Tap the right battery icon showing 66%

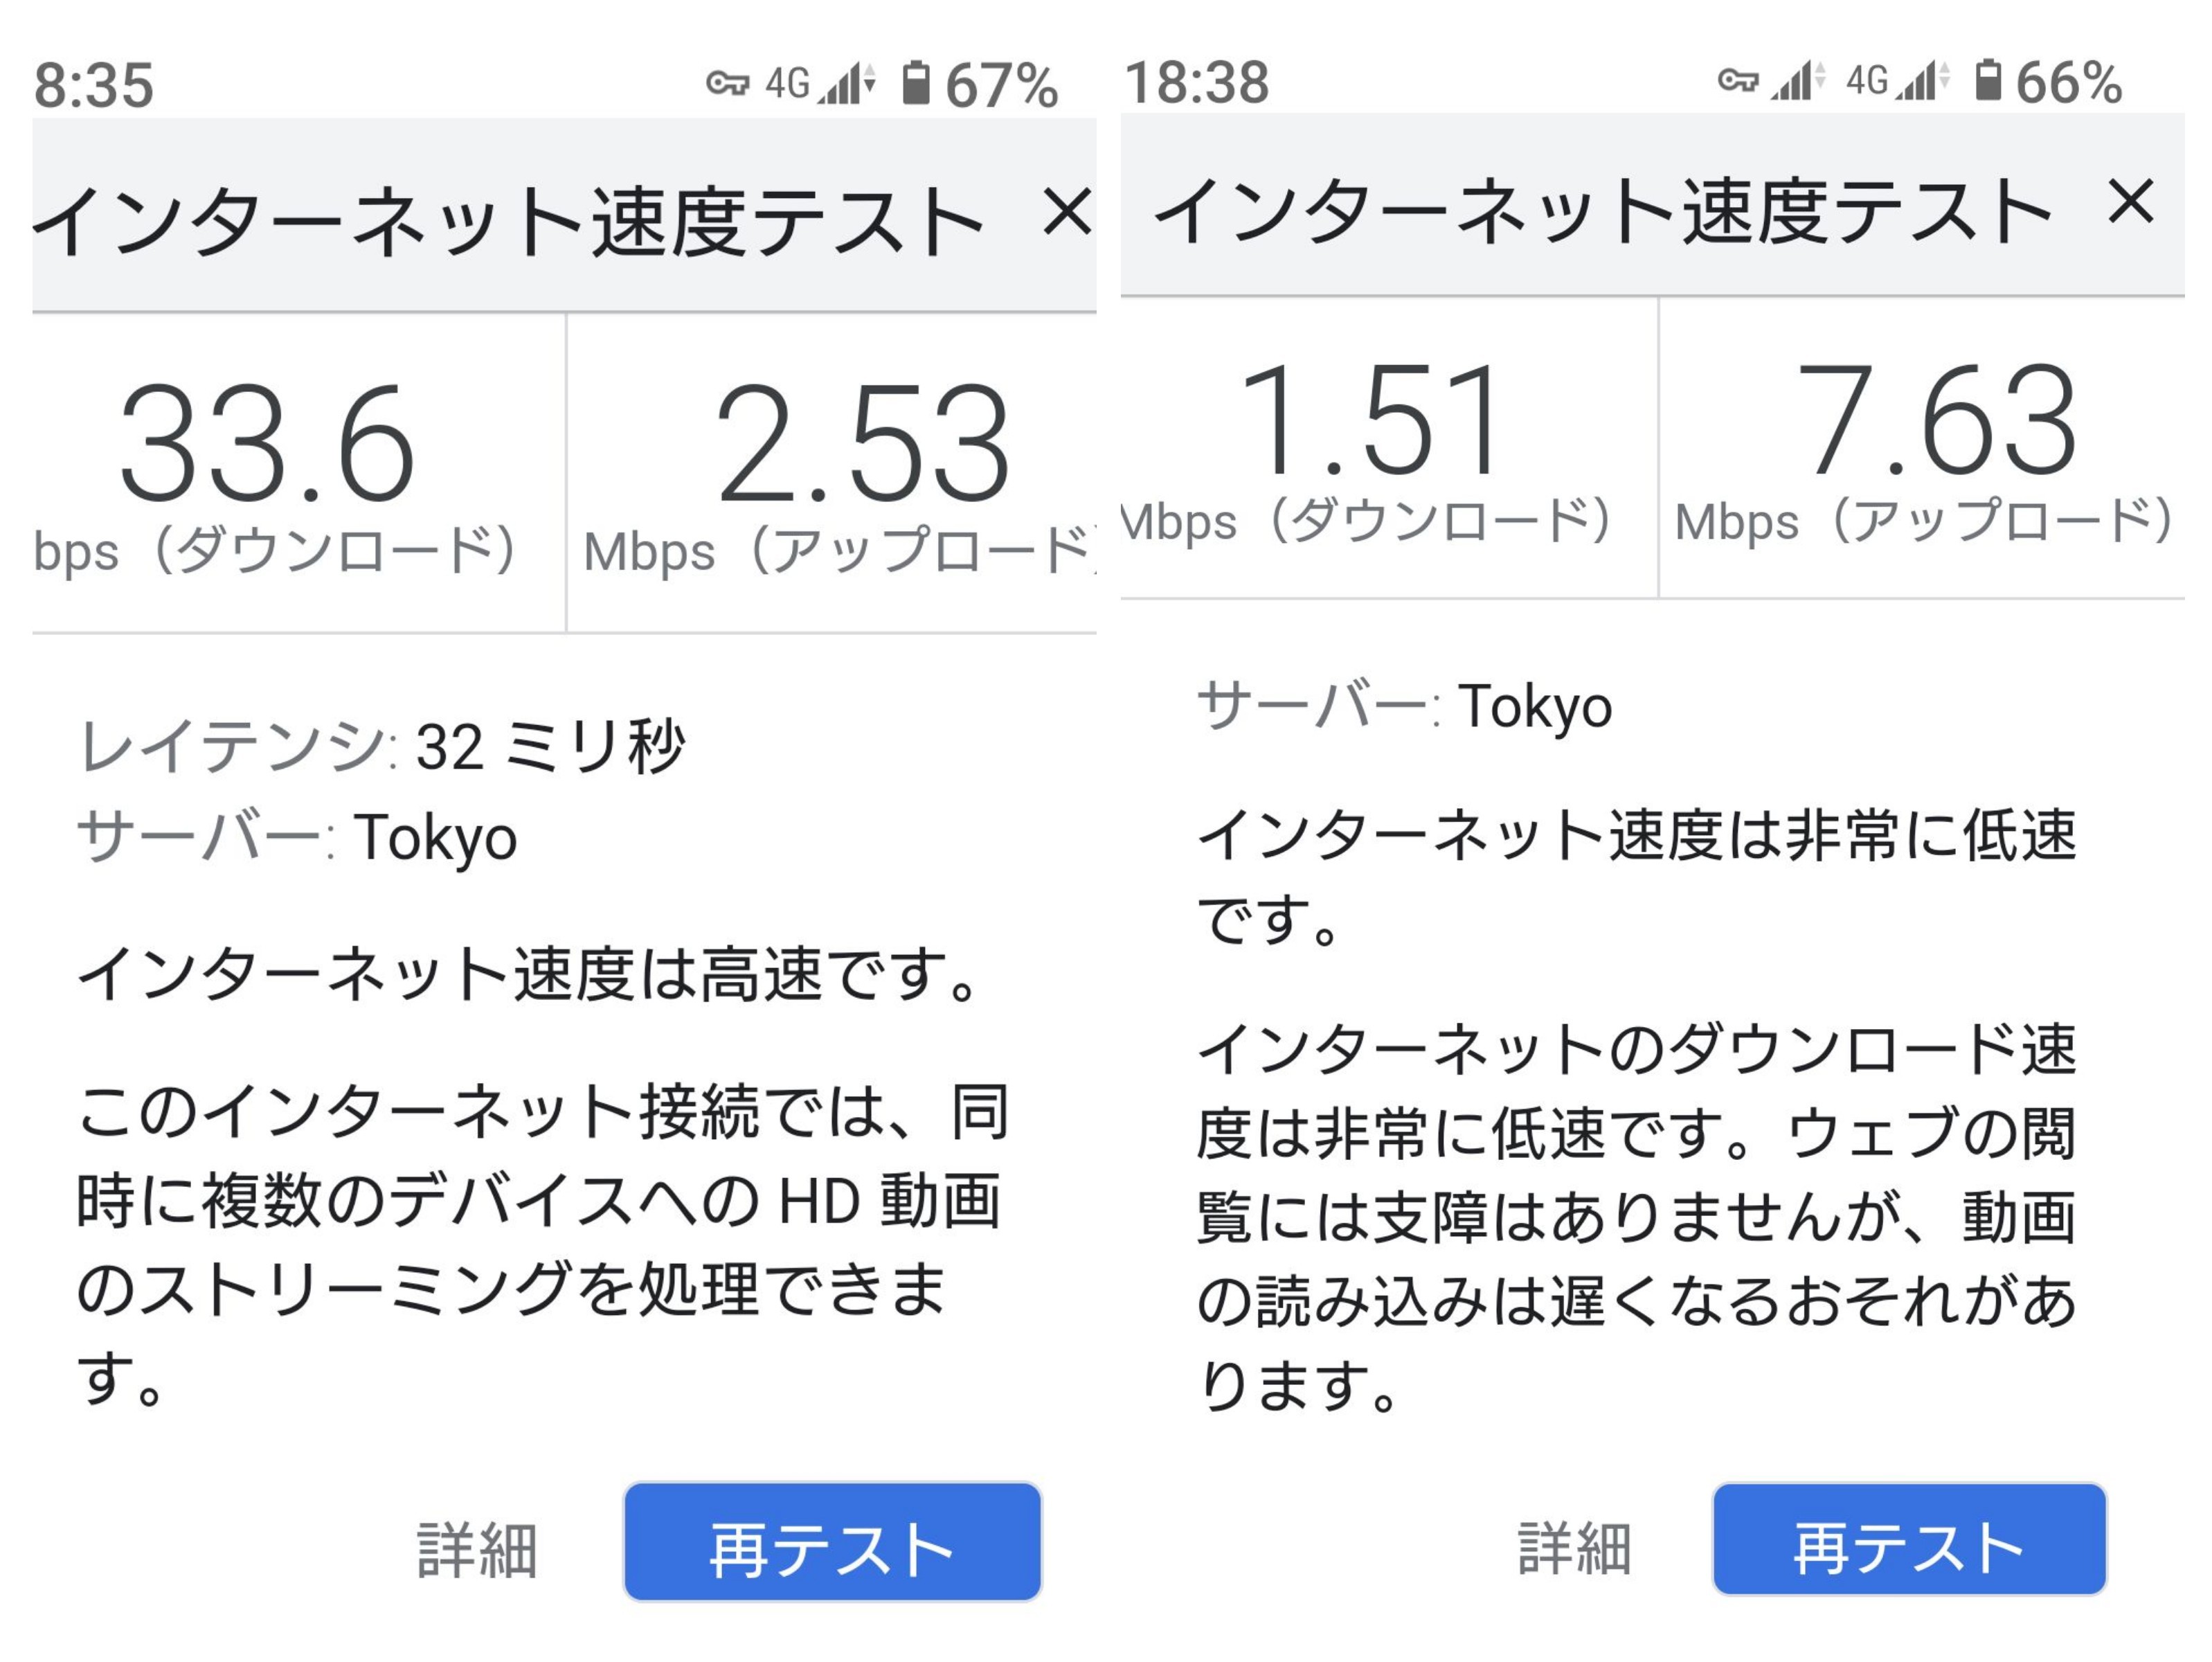[1988, 80]
